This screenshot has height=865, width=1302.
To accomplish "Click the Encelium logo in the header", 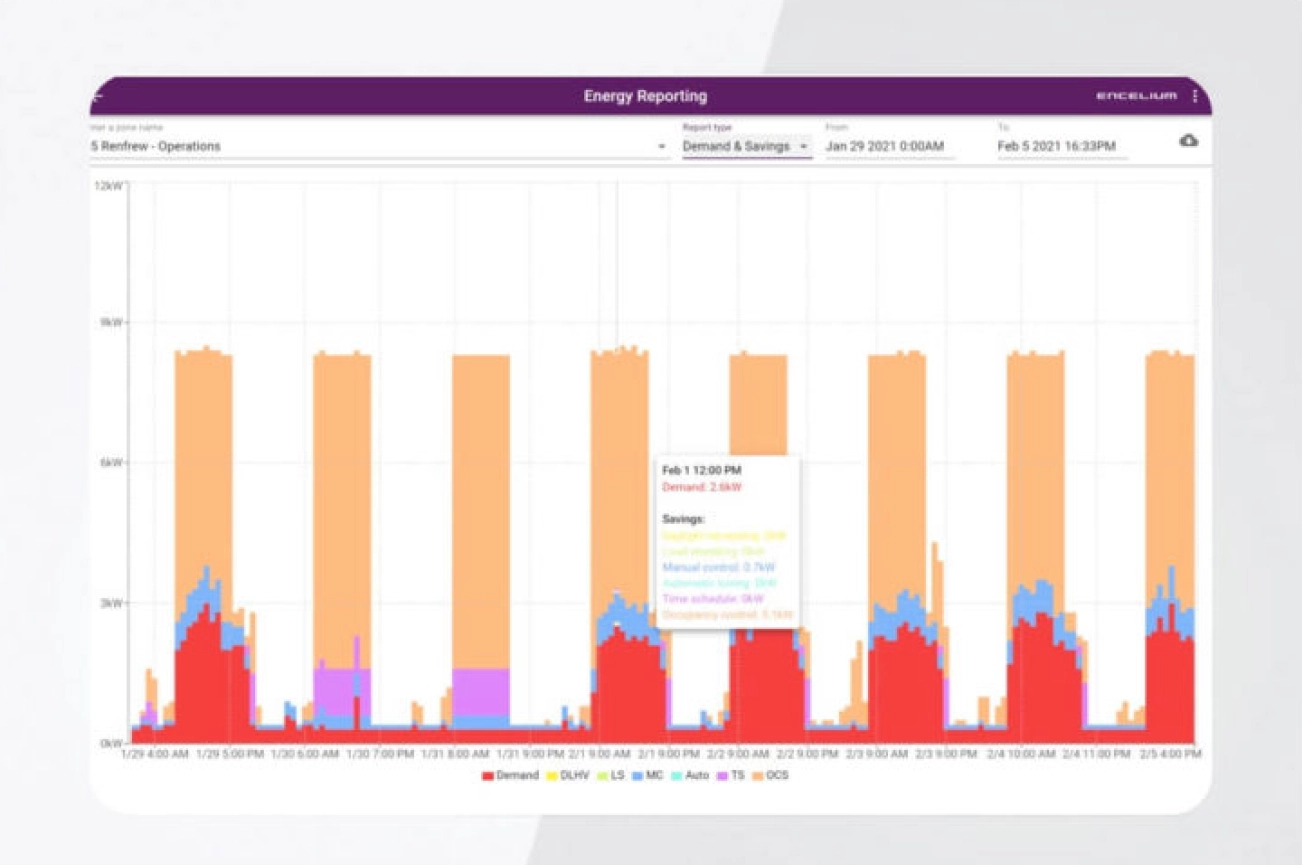I will pyautogui.click(x=1136, y=96).
